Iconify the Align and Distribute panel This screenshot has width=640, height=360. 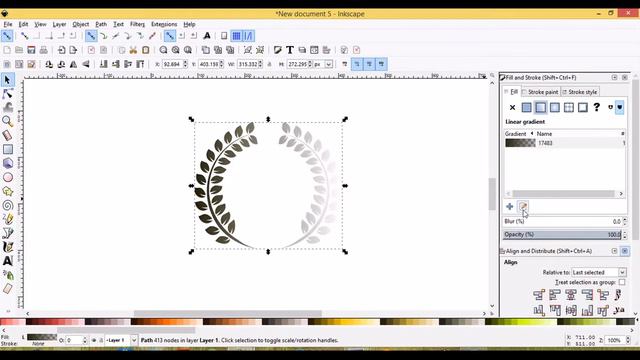(x=614, y=251)
